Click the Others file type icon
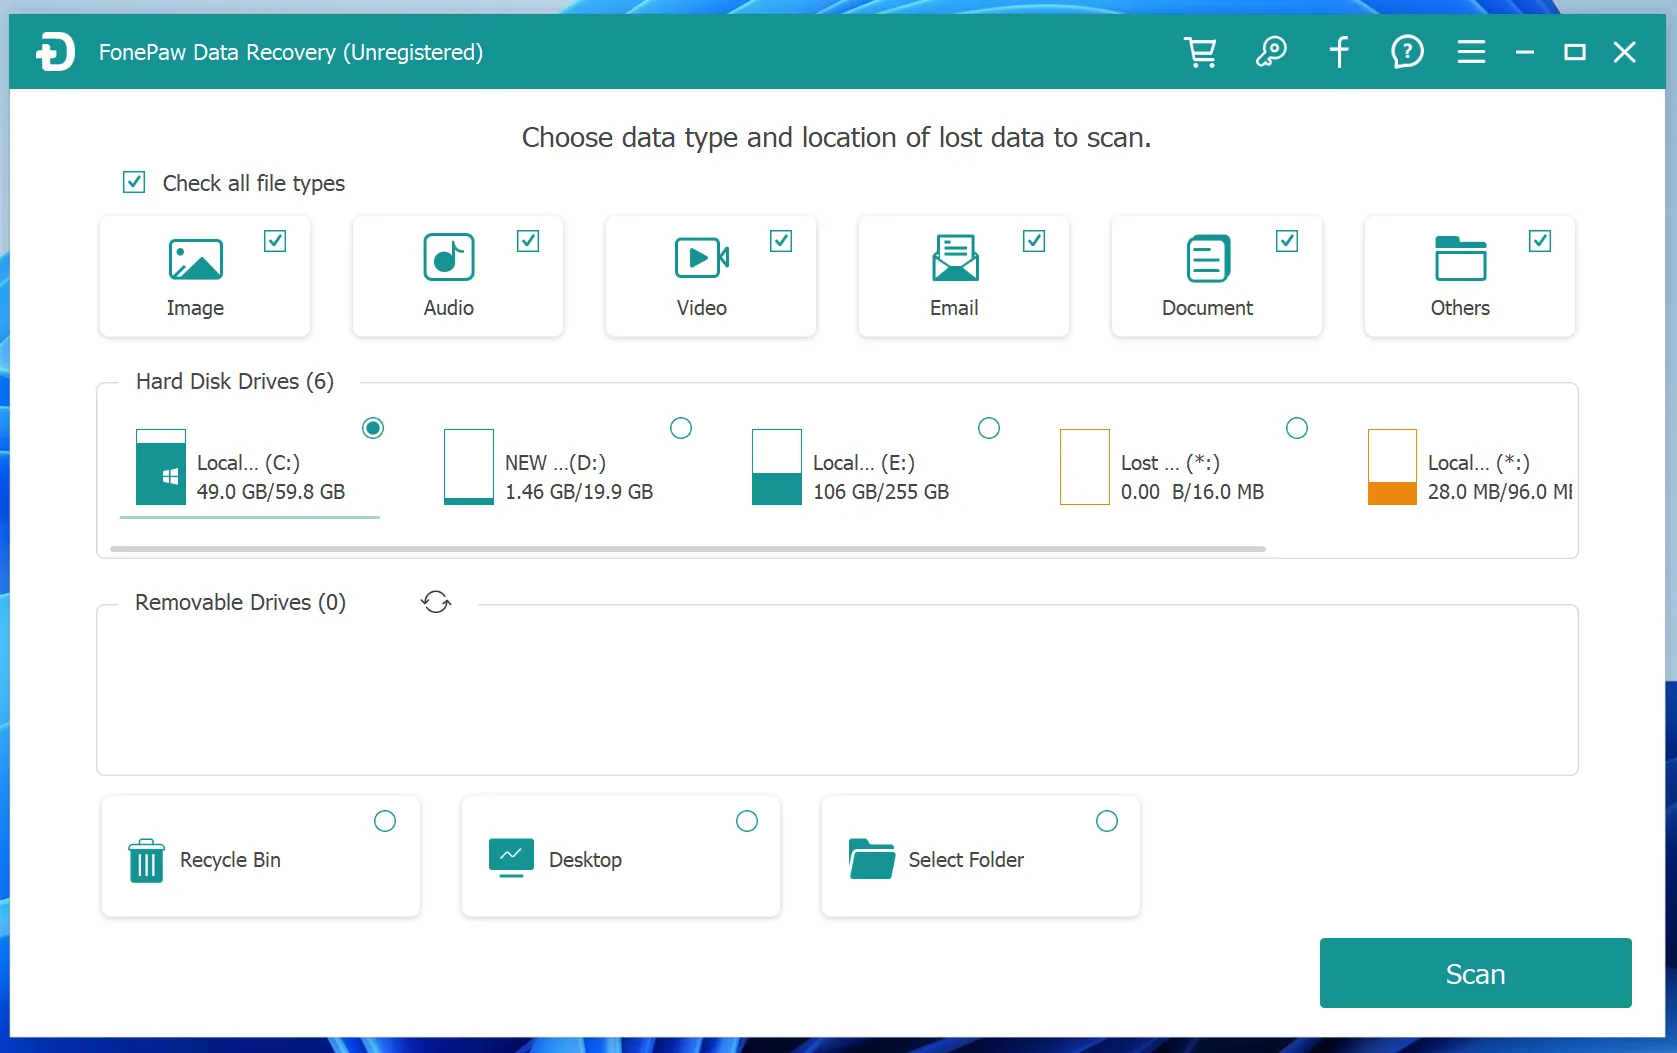This screenshot has height=1053, width=1677. 1460,258
